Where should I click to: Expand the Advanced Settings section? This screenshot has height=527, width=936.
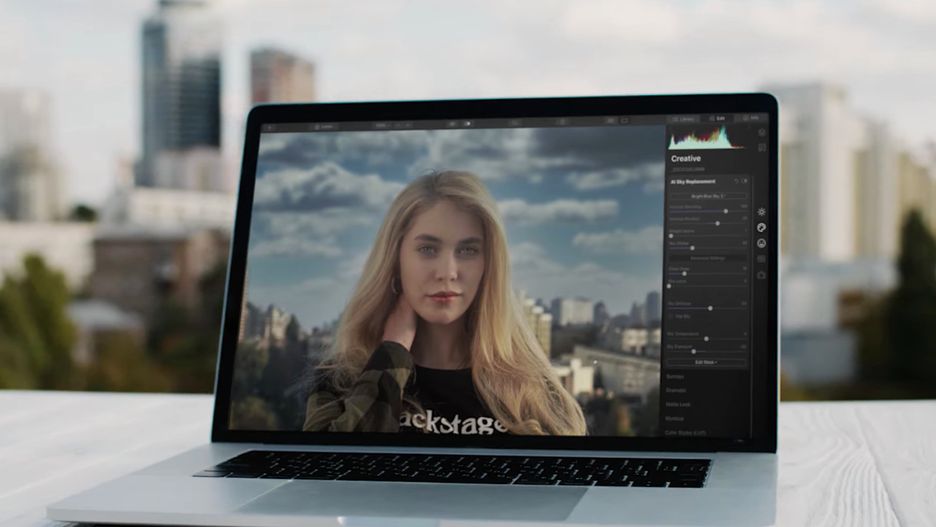707,258
